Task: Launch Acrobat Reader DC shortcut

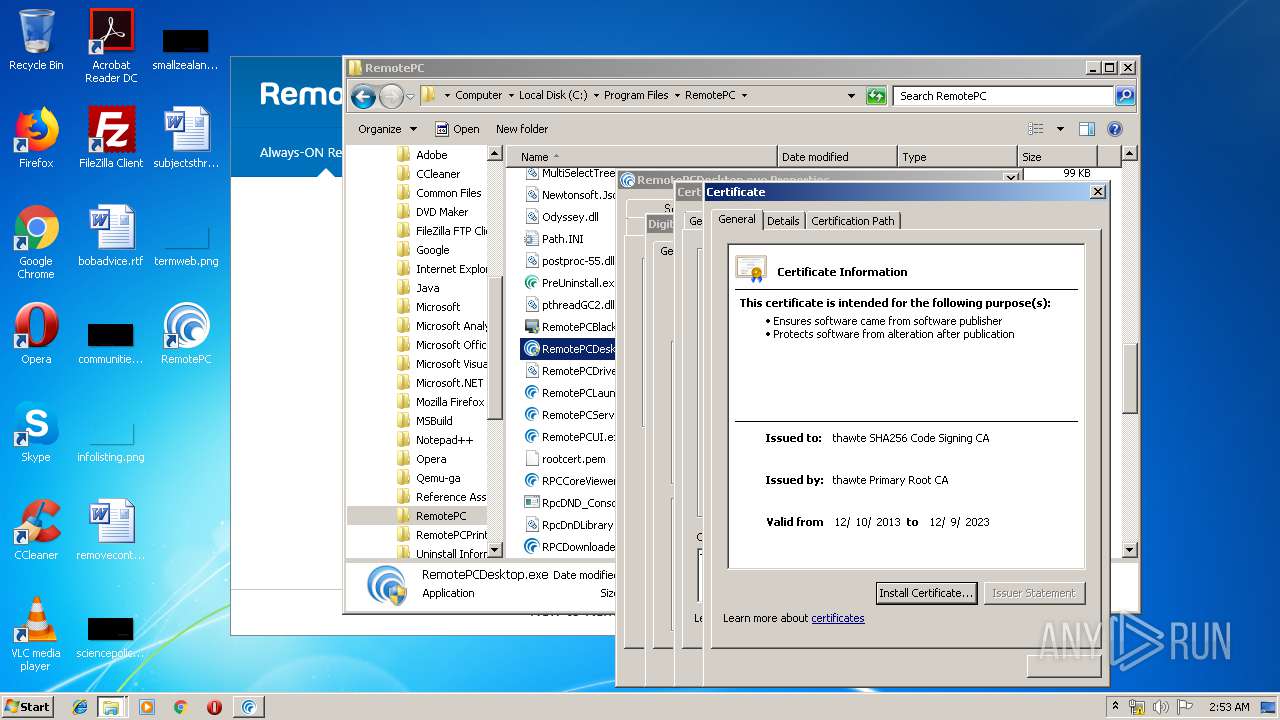Action: click(111, 46)
